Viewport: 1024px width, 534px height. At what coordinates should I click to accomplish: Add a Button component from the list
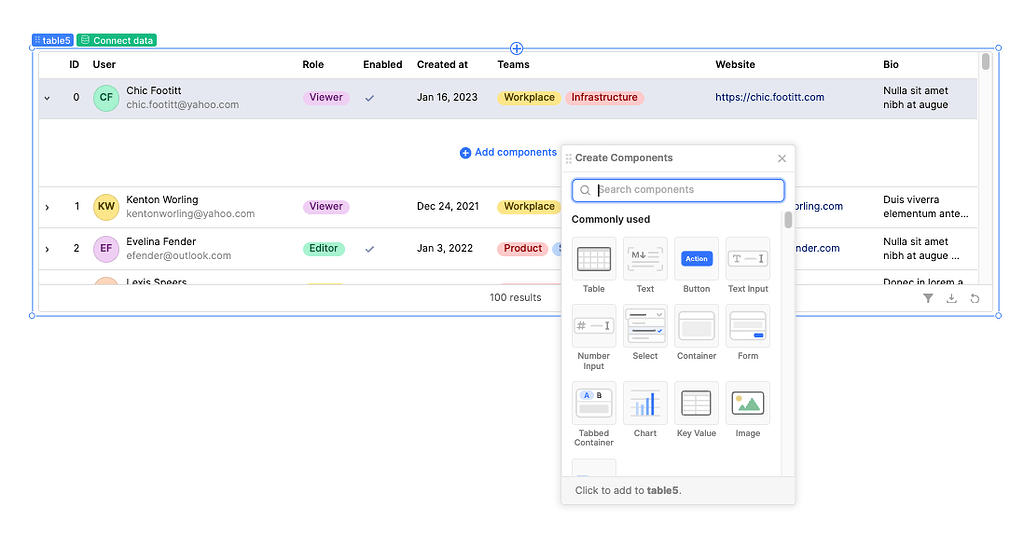coord(696,260)
